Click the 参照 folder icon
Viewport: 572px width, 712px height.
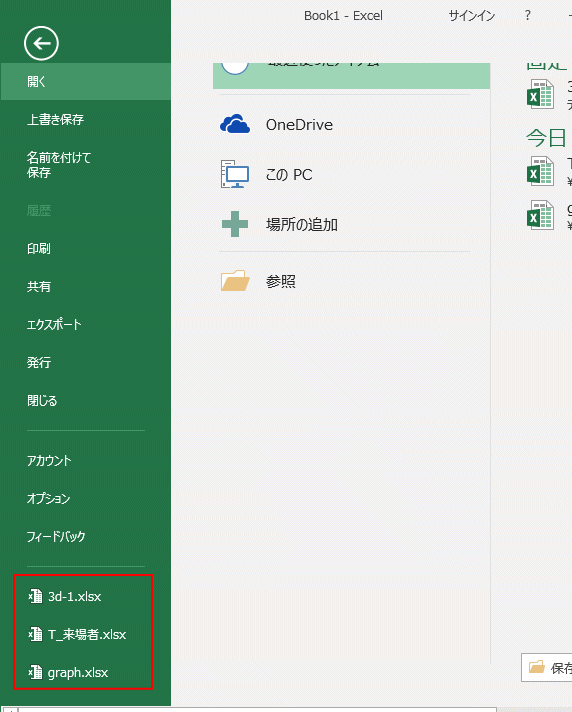click(235, 281)
